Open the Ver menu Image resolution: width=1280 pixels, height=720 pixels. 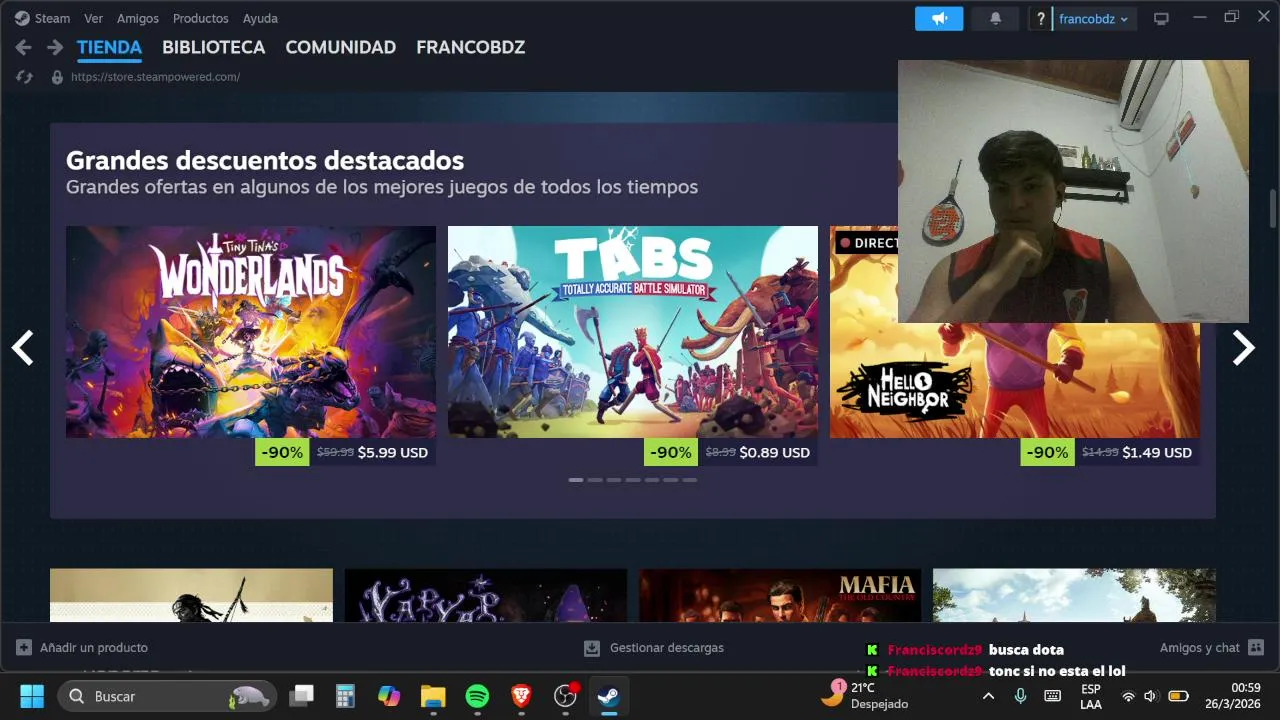pos(93,18)
